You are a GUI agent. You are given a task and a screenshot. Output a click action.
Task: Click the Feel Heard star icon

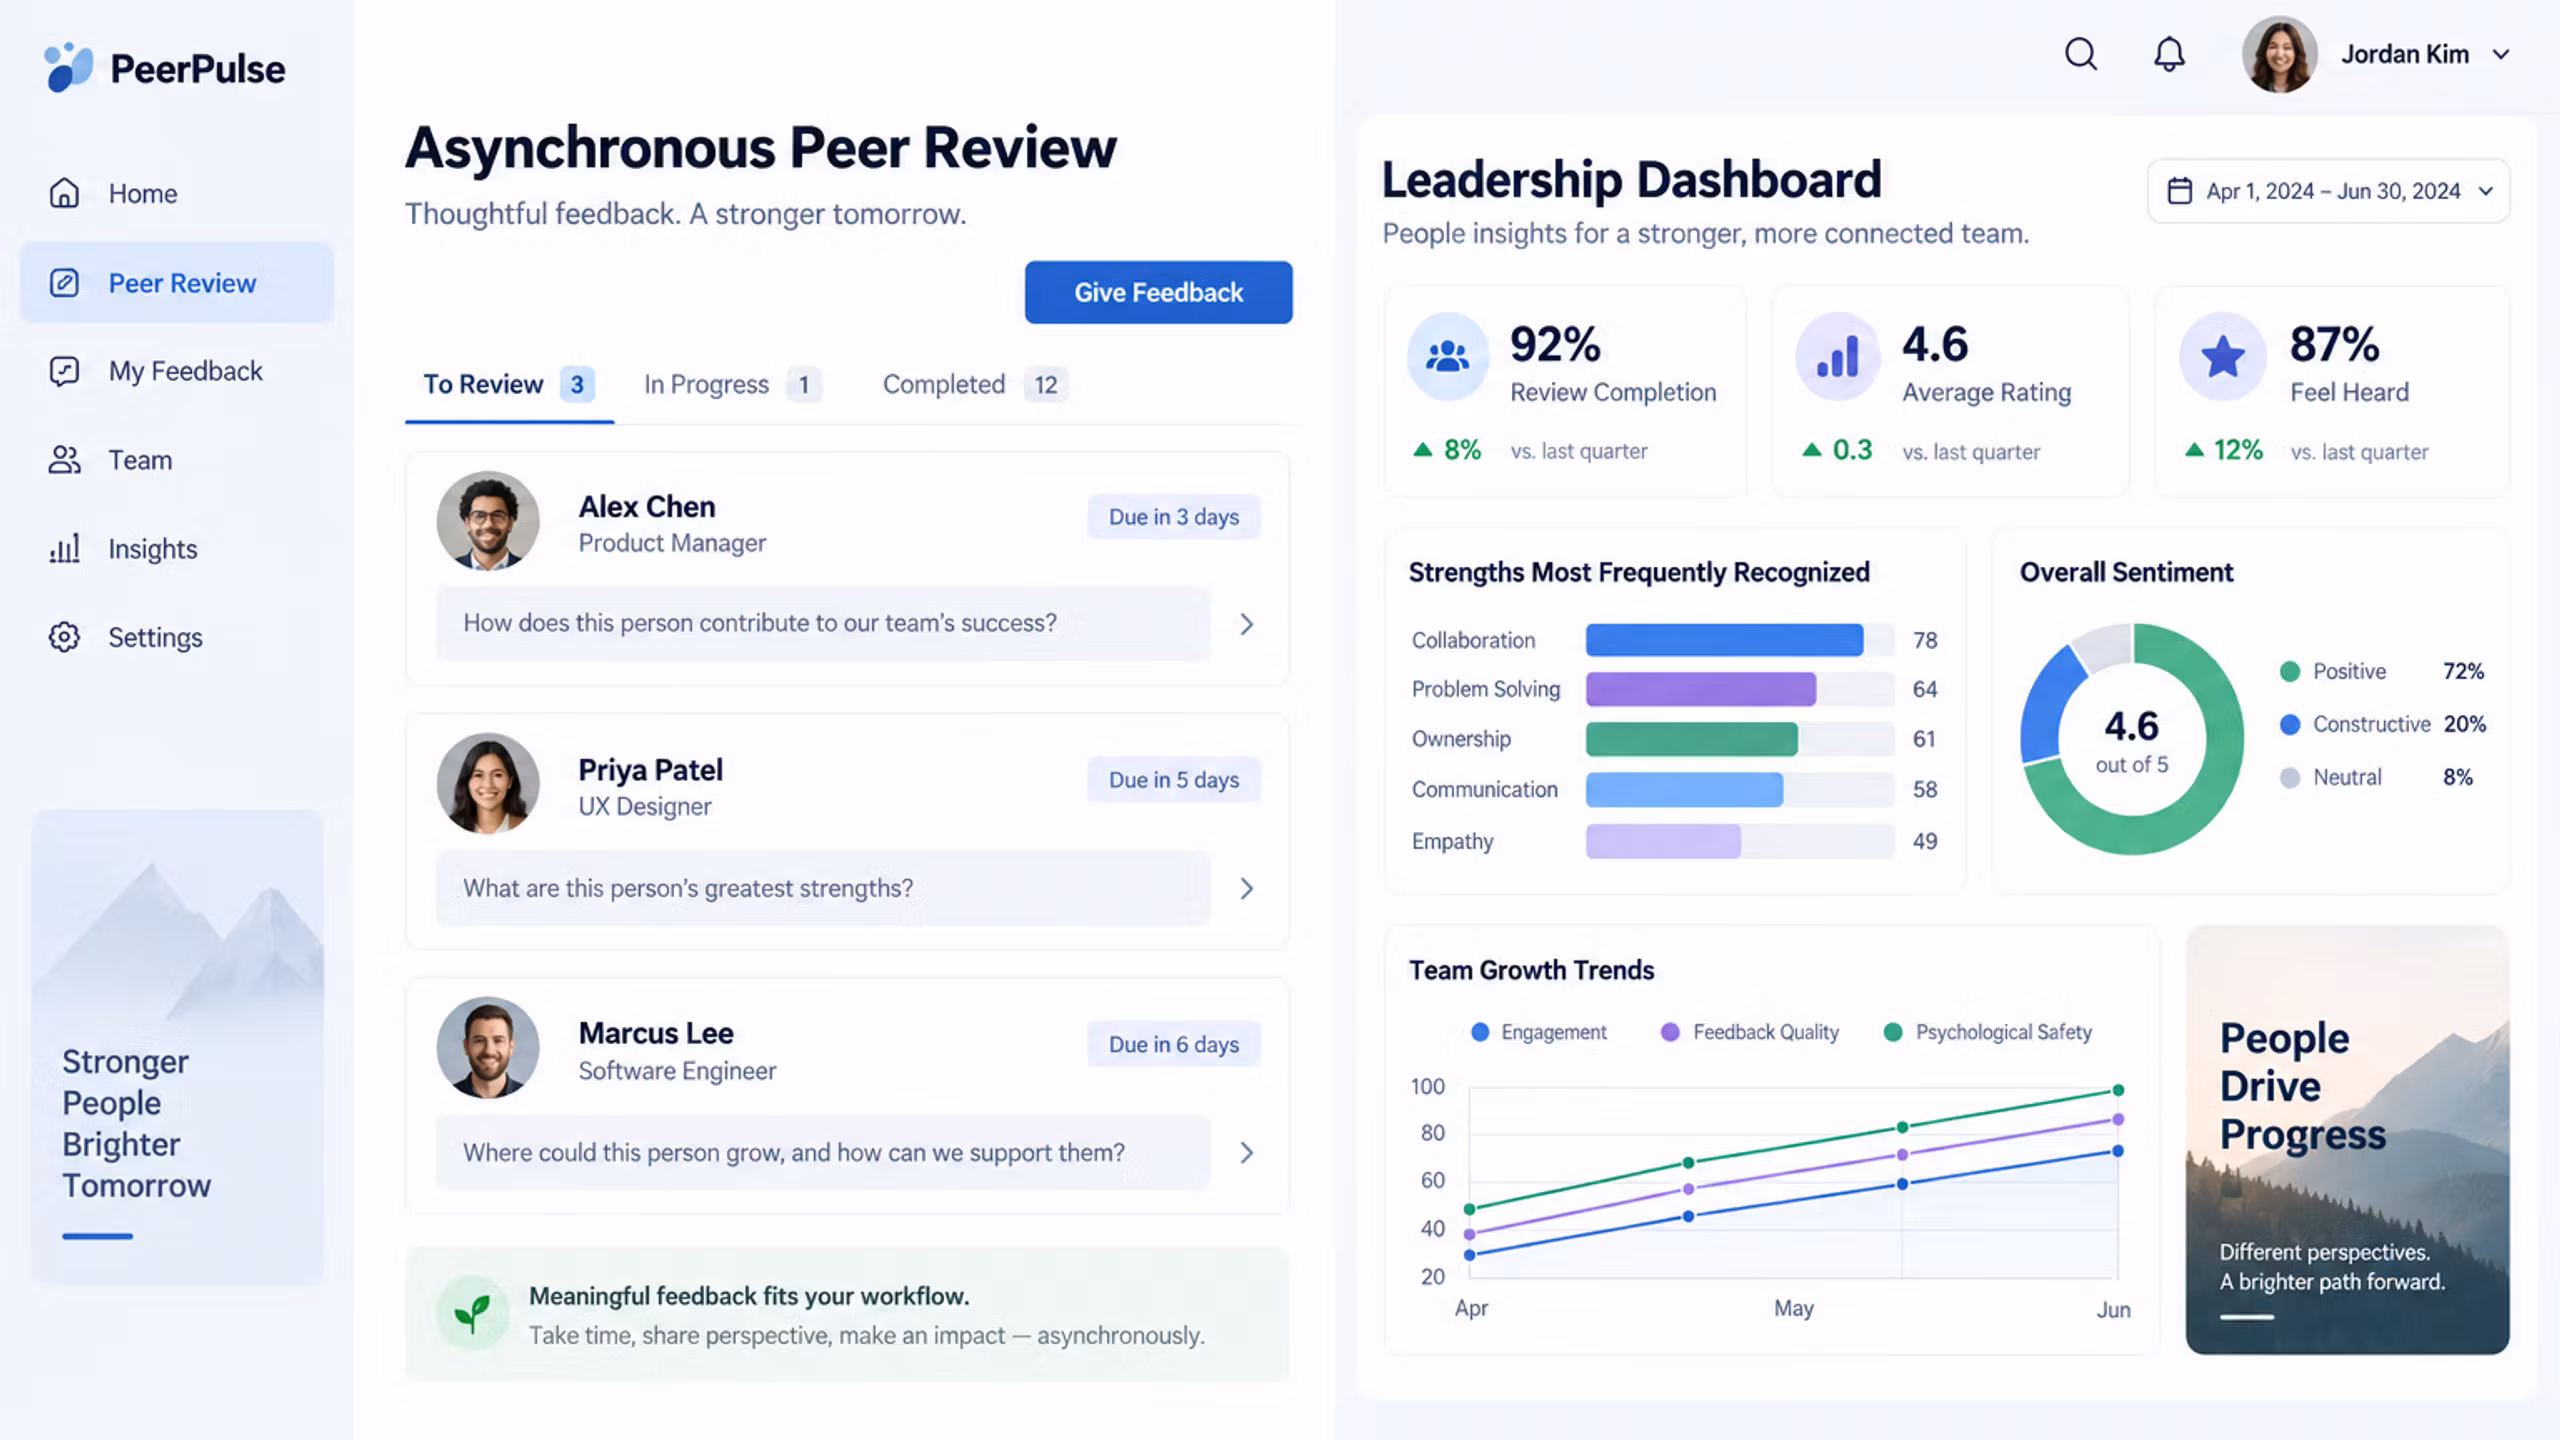pos(2223,356)
